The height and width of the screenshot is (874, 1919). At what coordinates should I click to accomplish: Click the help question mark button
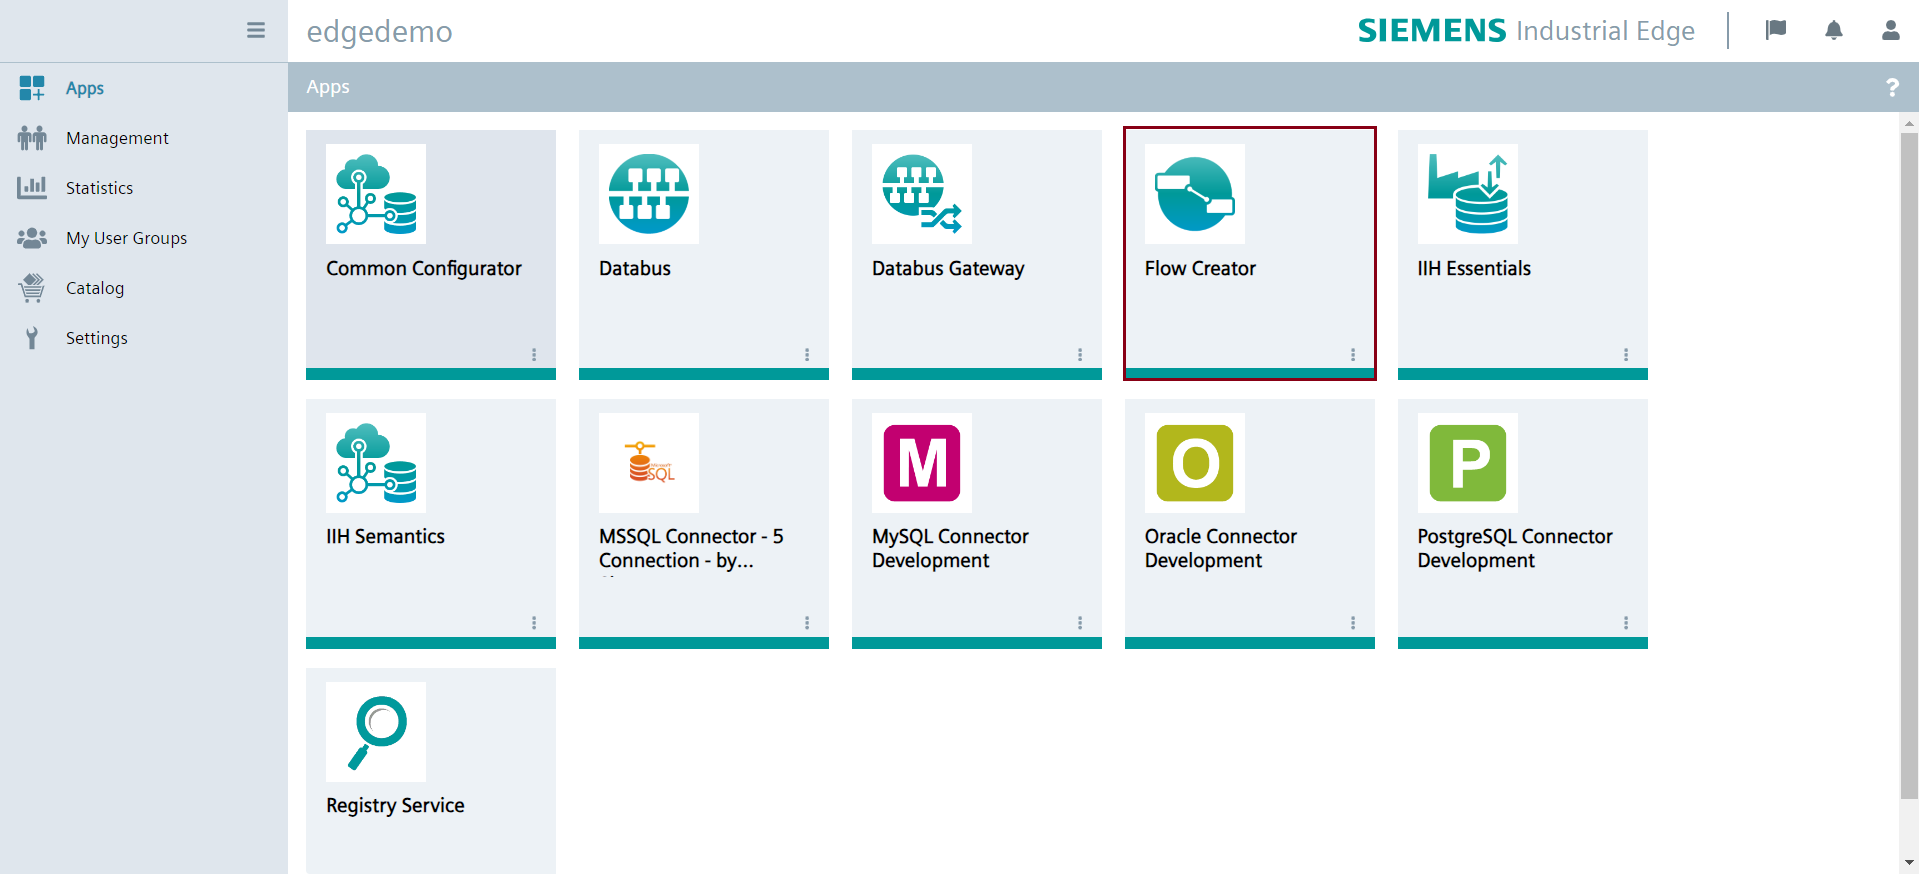pyautogui.click(x=1891, y=88)
